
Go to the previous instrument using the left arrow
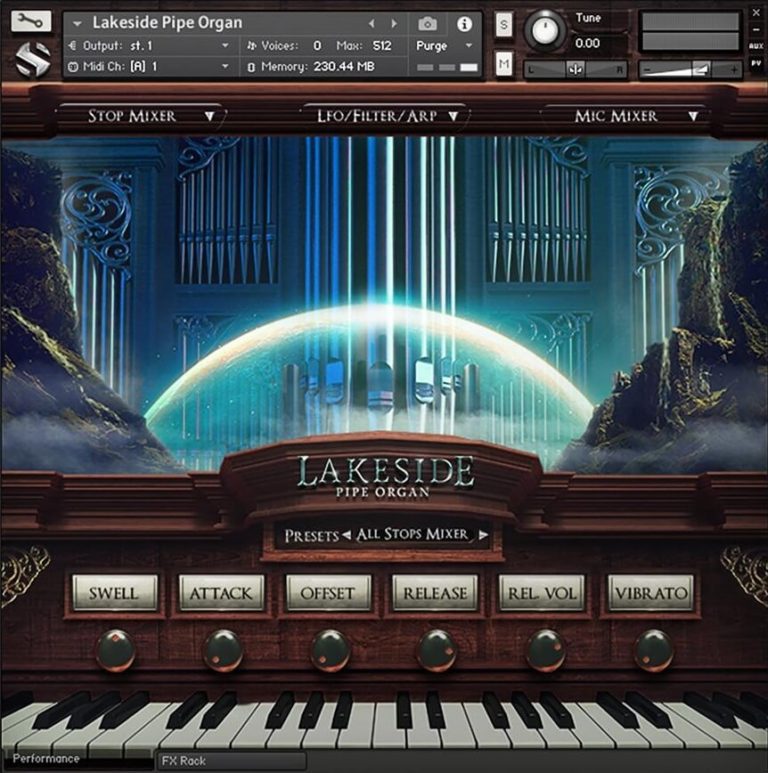[x=372, y=23]
